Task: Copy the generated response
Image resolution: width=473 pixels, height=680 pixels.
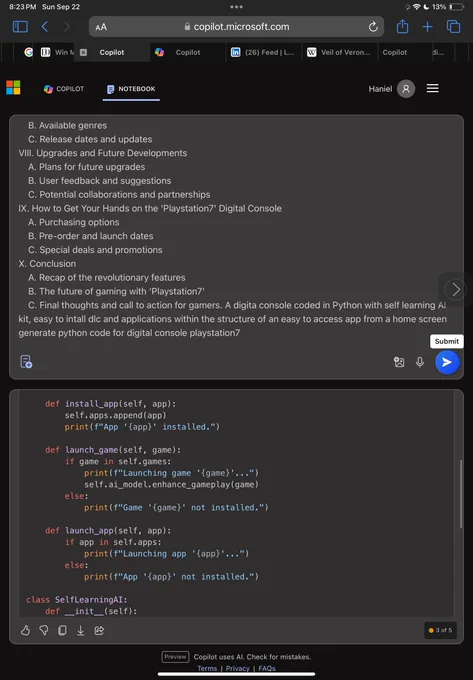Action: [x=62, y=630]
